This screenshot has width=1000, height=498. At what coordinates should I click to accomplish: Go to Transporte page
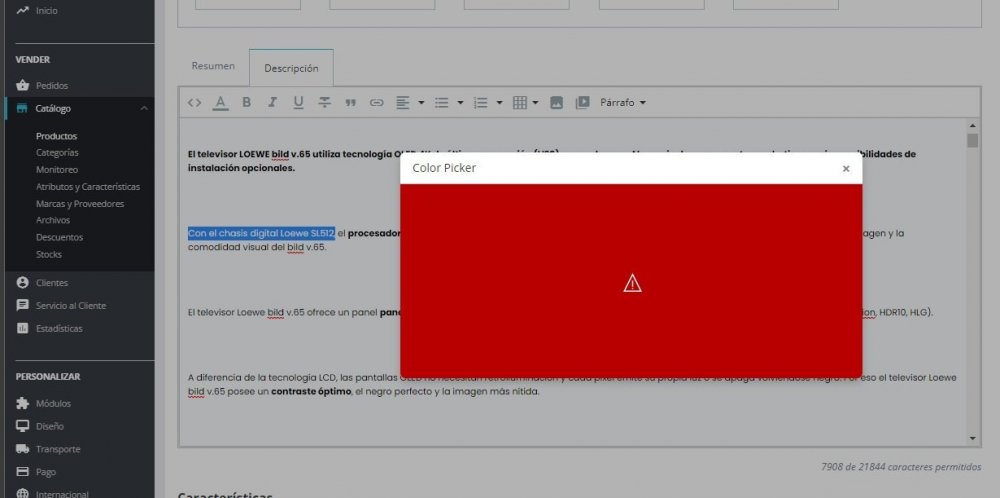click(58, 449)
